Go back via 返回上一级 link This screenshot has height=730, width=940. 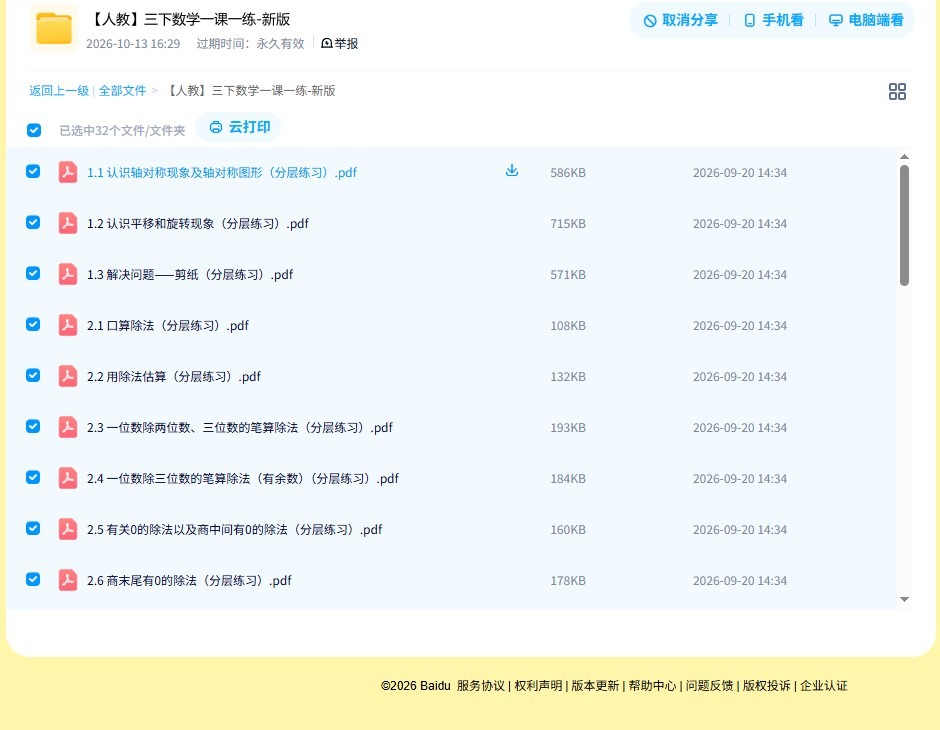click(59, 91)
